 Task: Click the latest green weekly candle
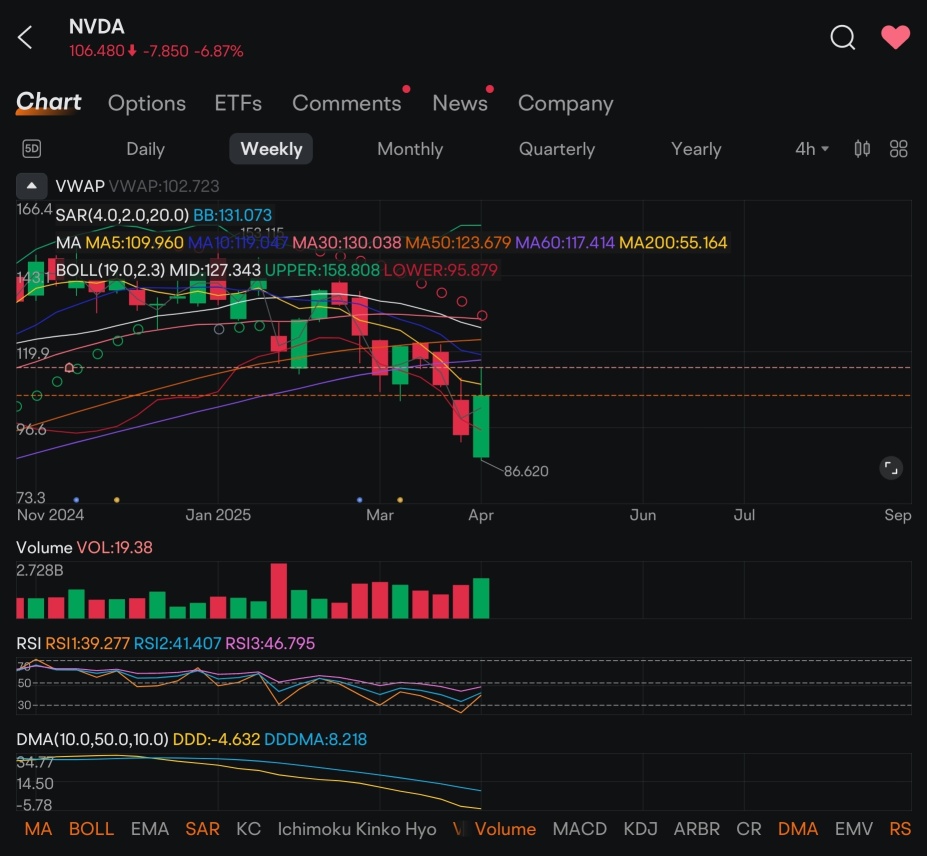[481, 426]
